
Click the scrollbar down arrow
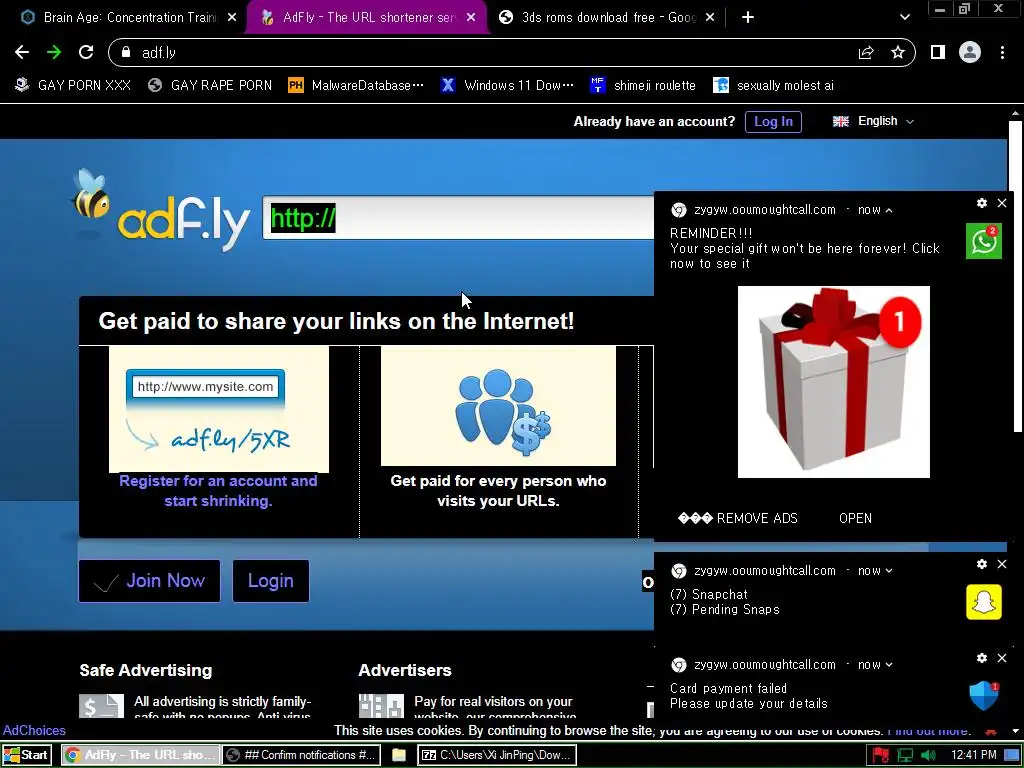(x=1015, y=731)
